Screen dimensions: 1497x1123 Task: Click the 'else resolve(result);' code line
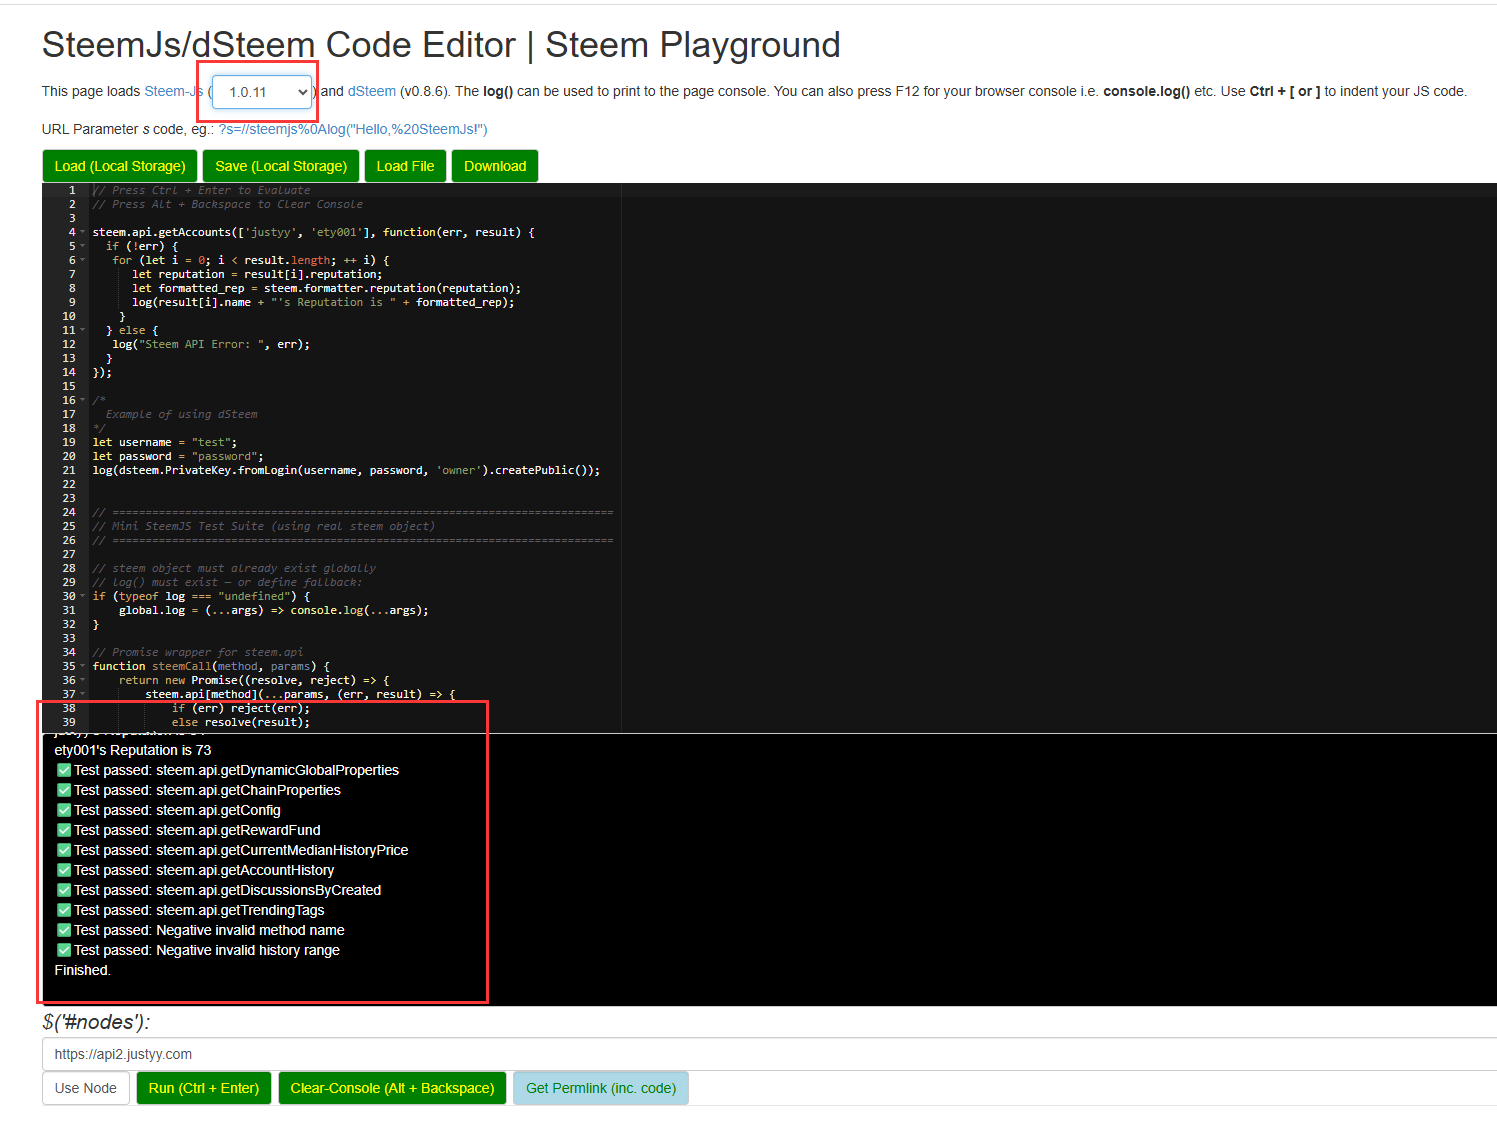(241, 722)
